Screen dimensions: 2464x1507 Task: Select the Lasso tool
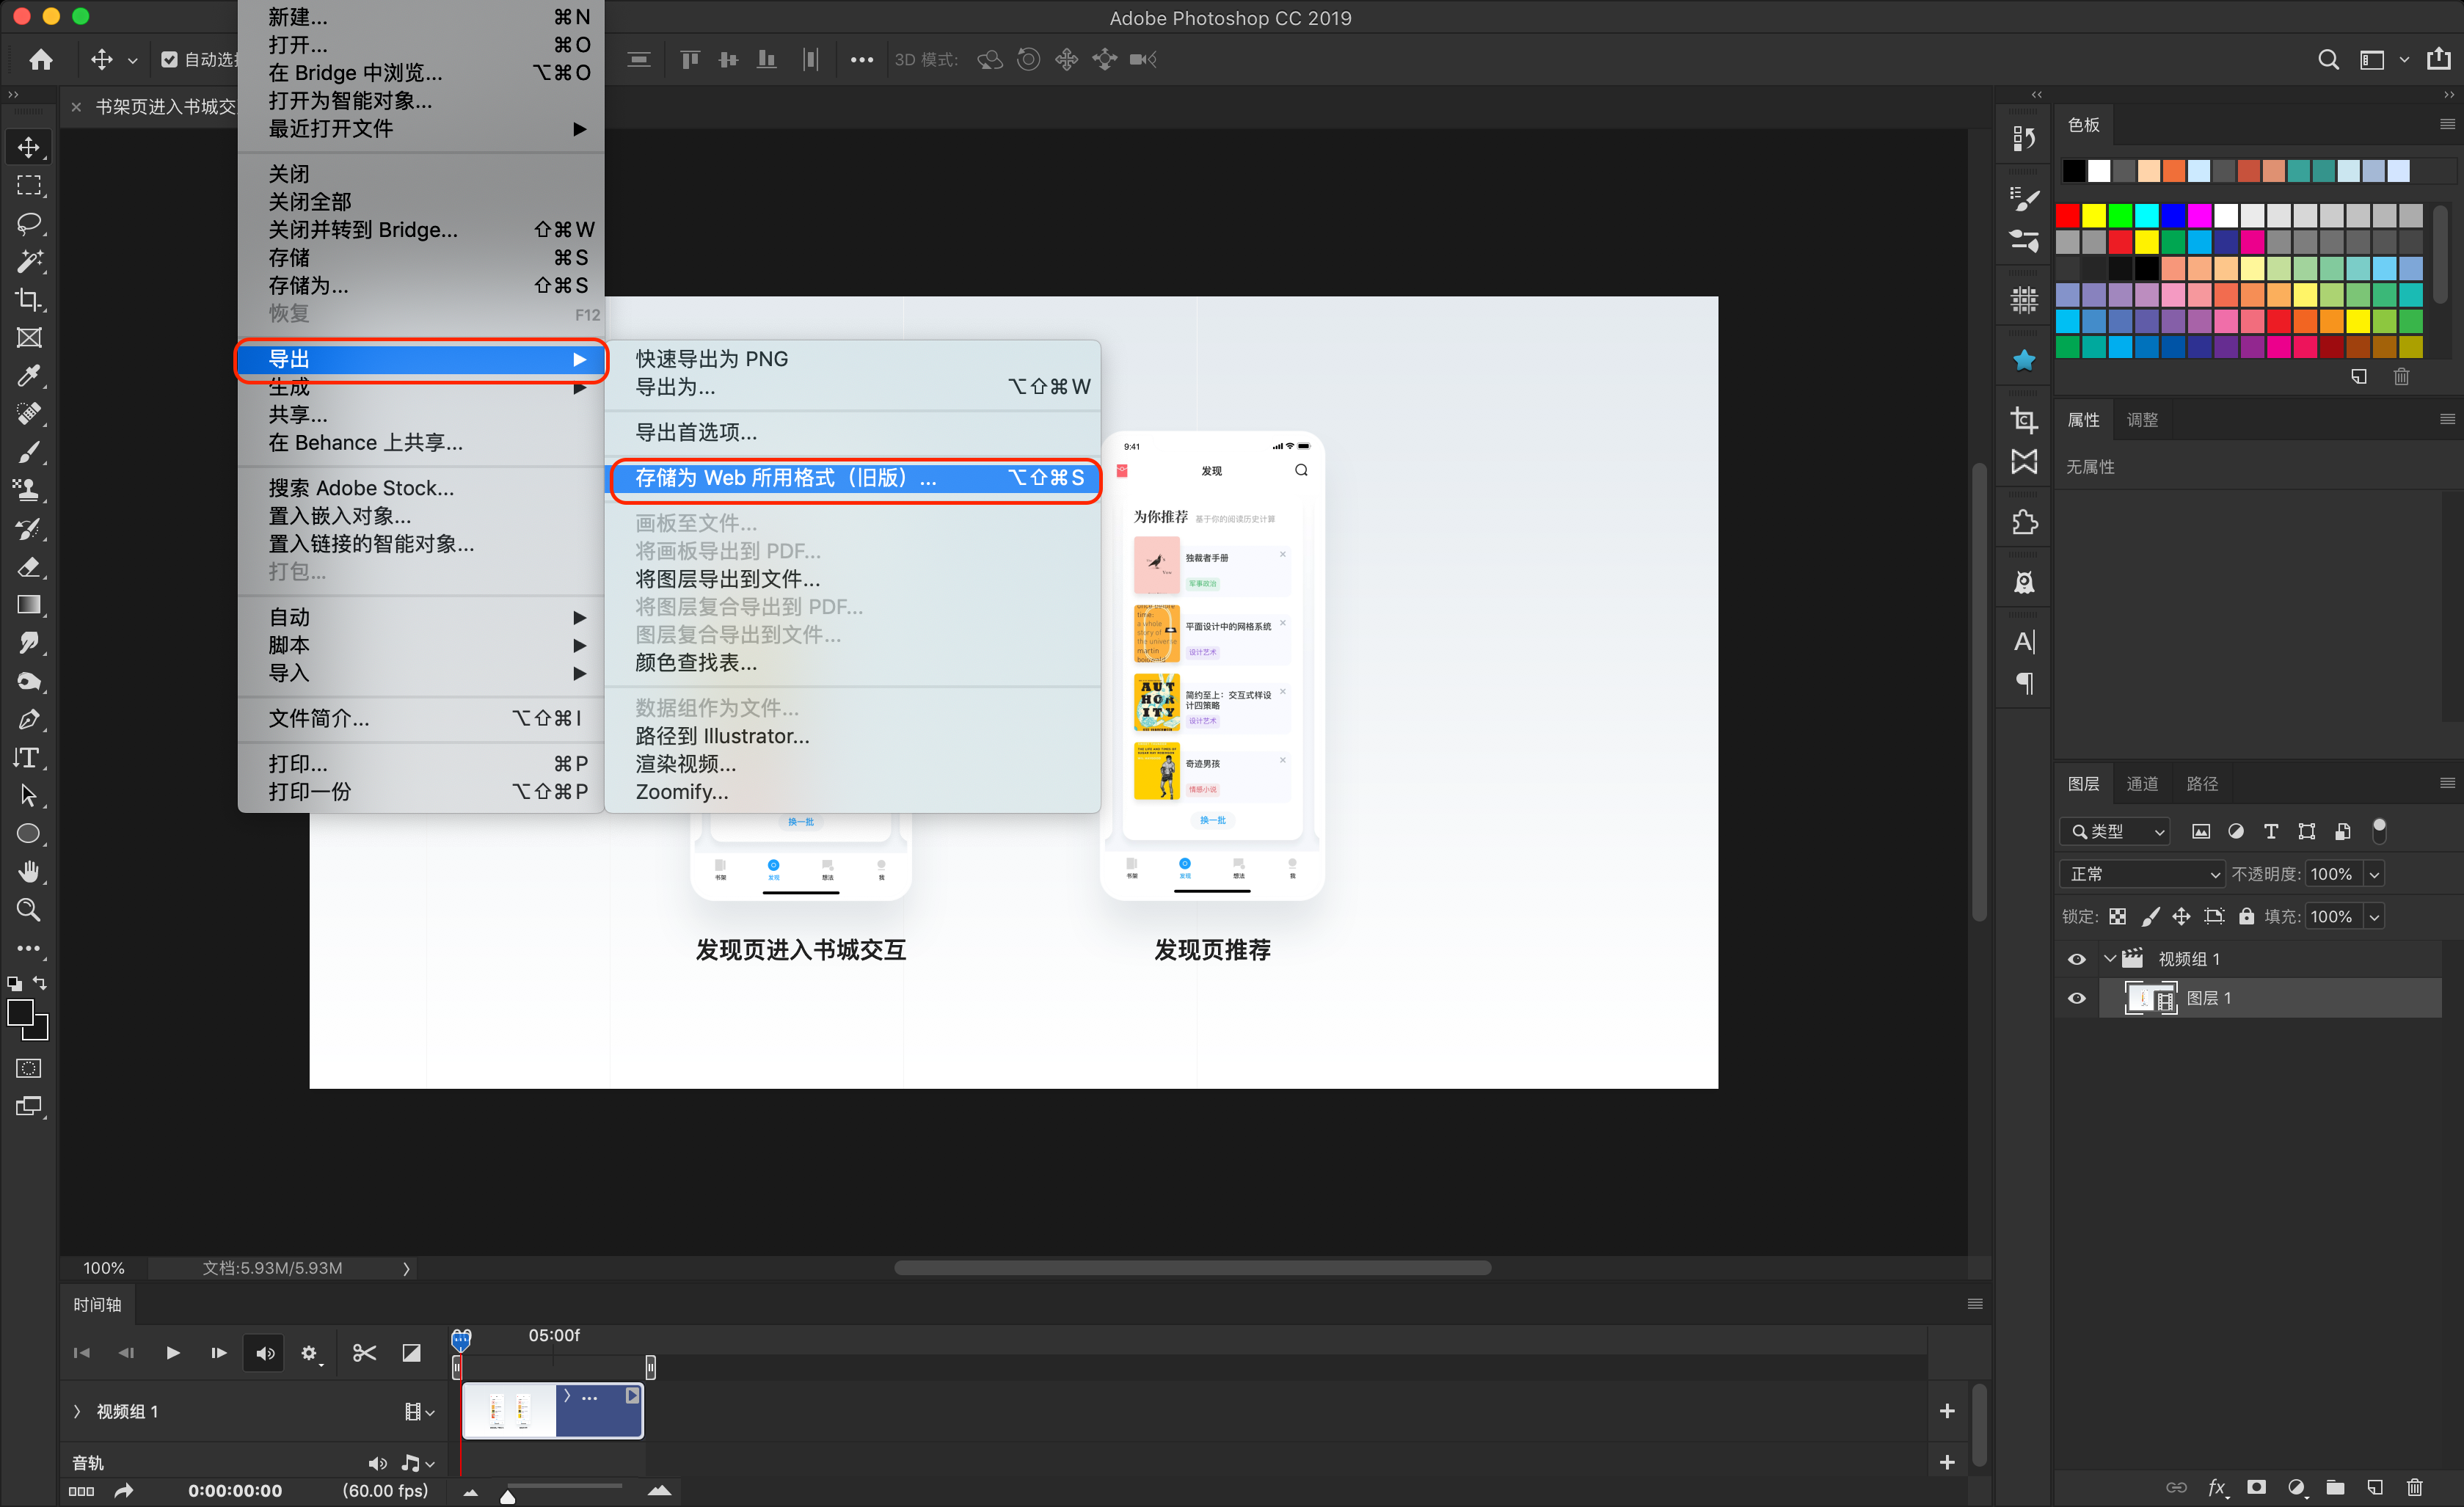pos(28,223)
